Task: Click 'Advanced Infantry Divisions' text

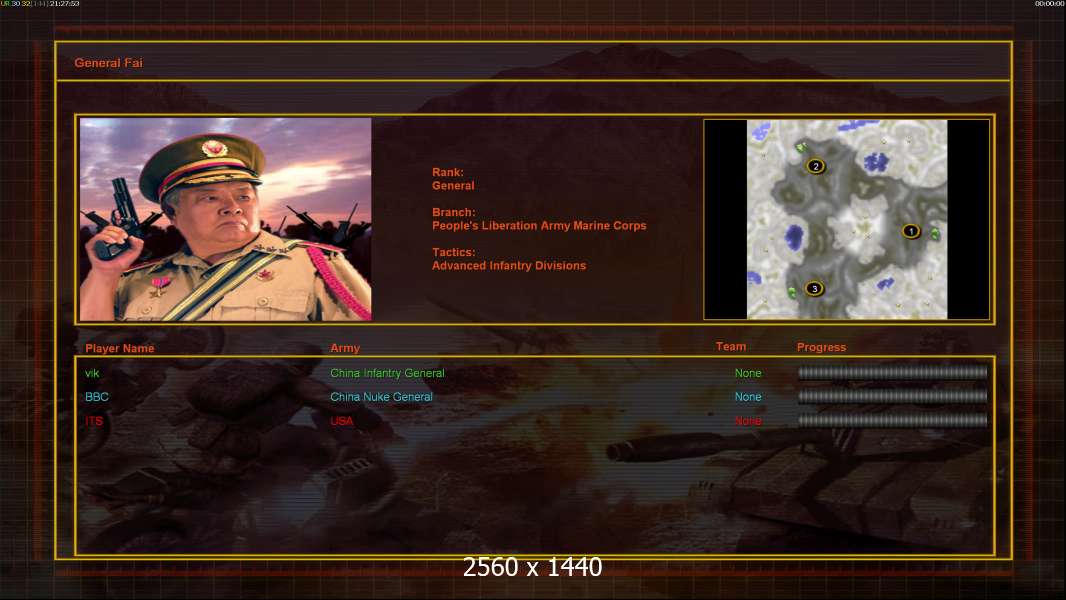Action: tap(509, 266)
